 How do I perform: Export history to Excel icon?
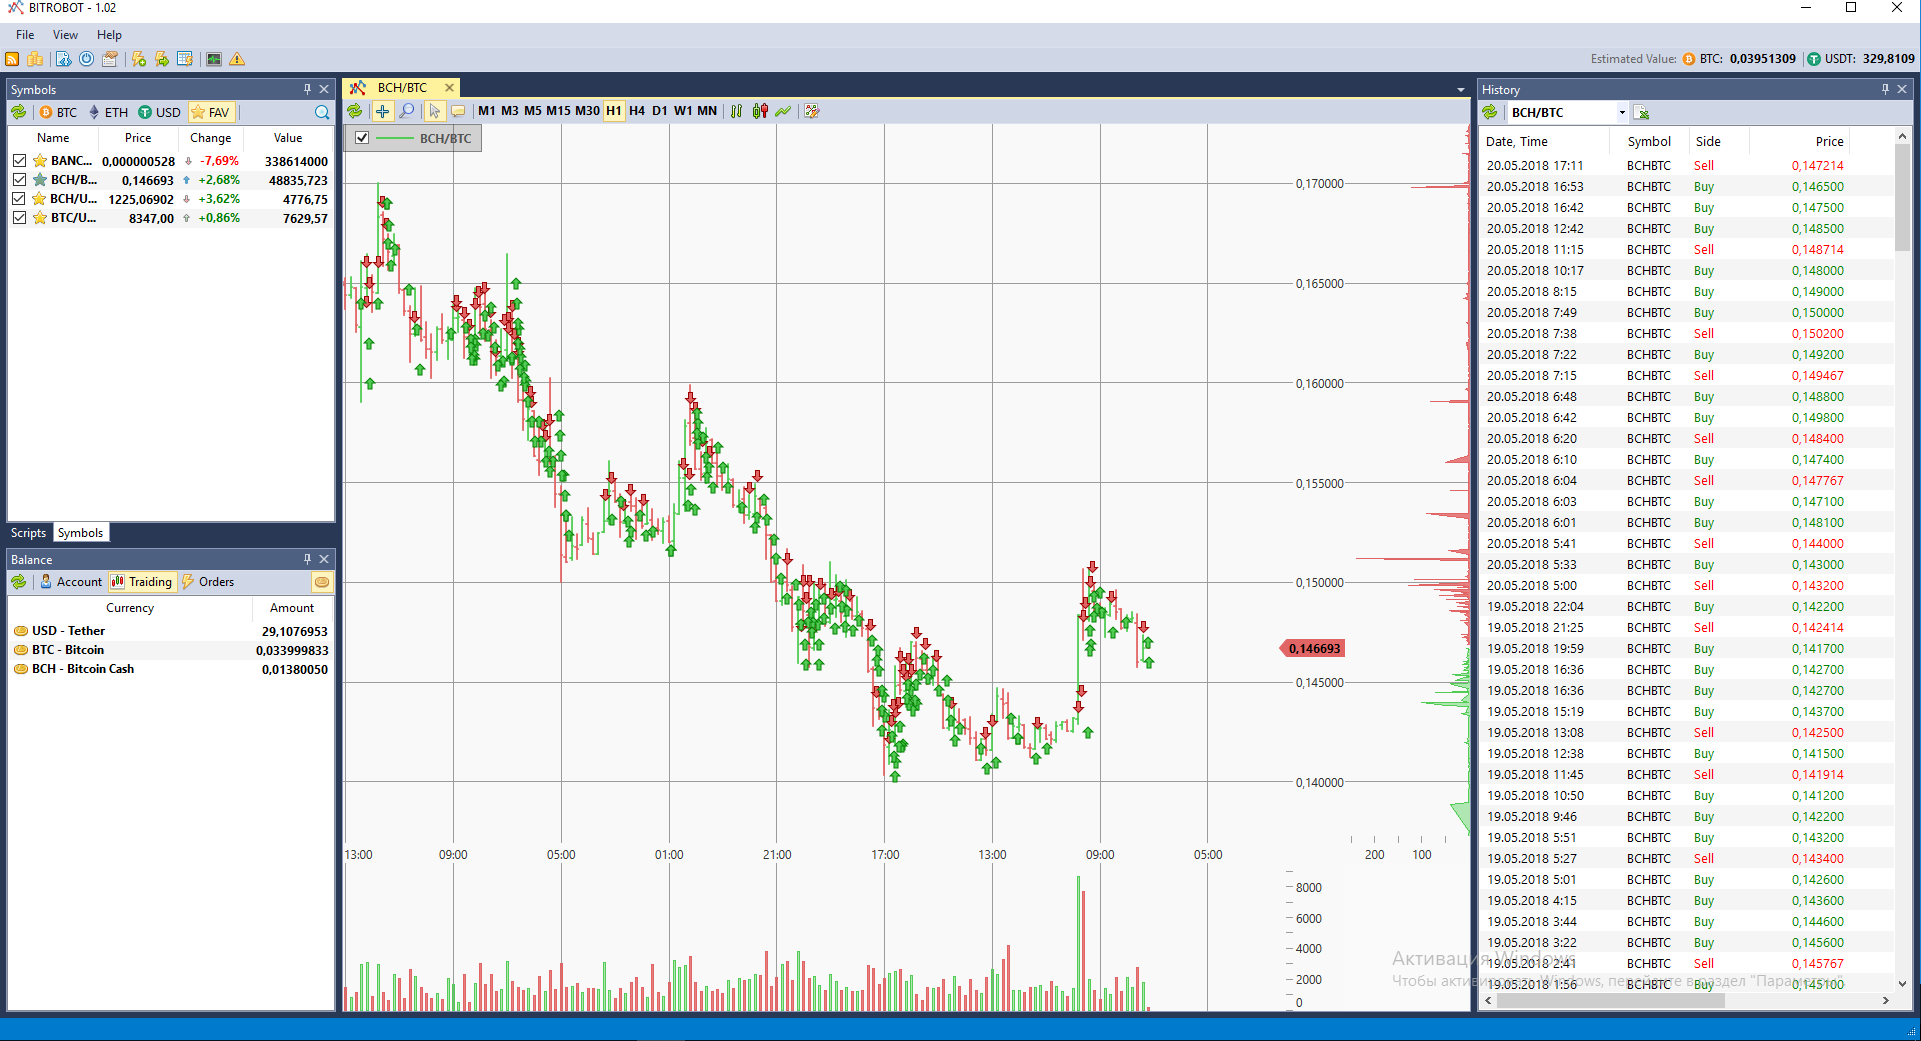coord(1642,113)
